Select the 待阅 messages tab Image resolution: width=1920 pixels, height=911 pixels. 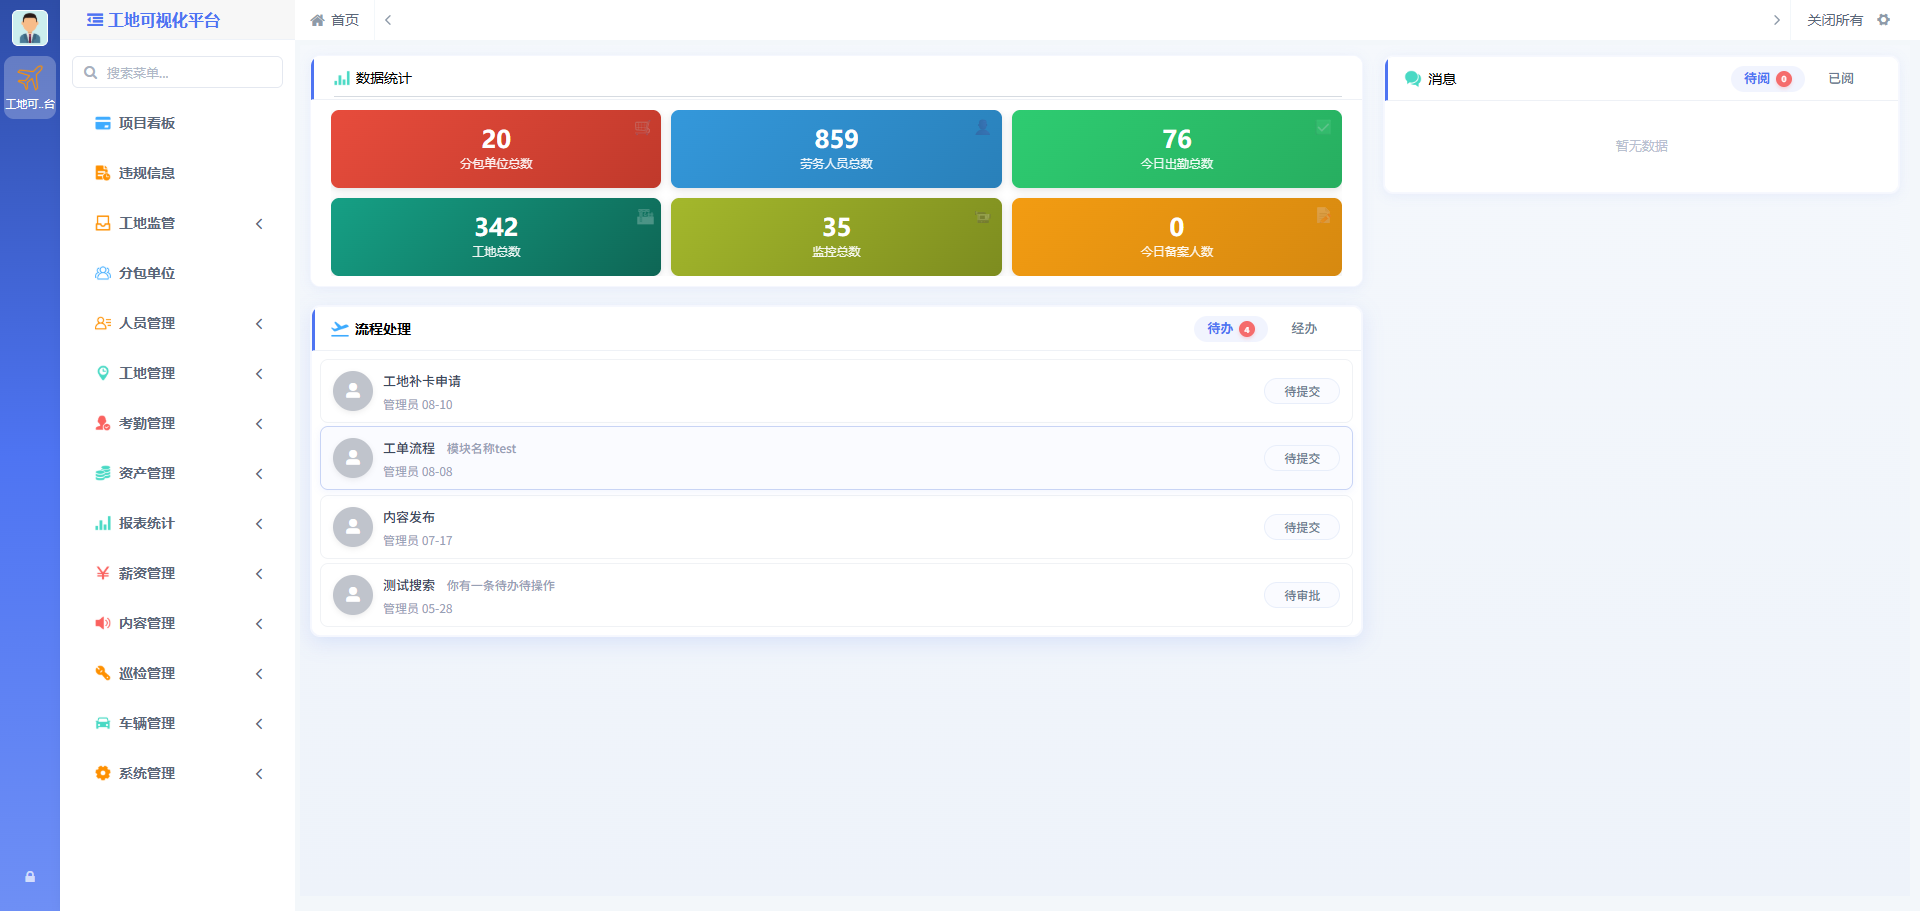pyautogui.click(x=1768, y=79)
